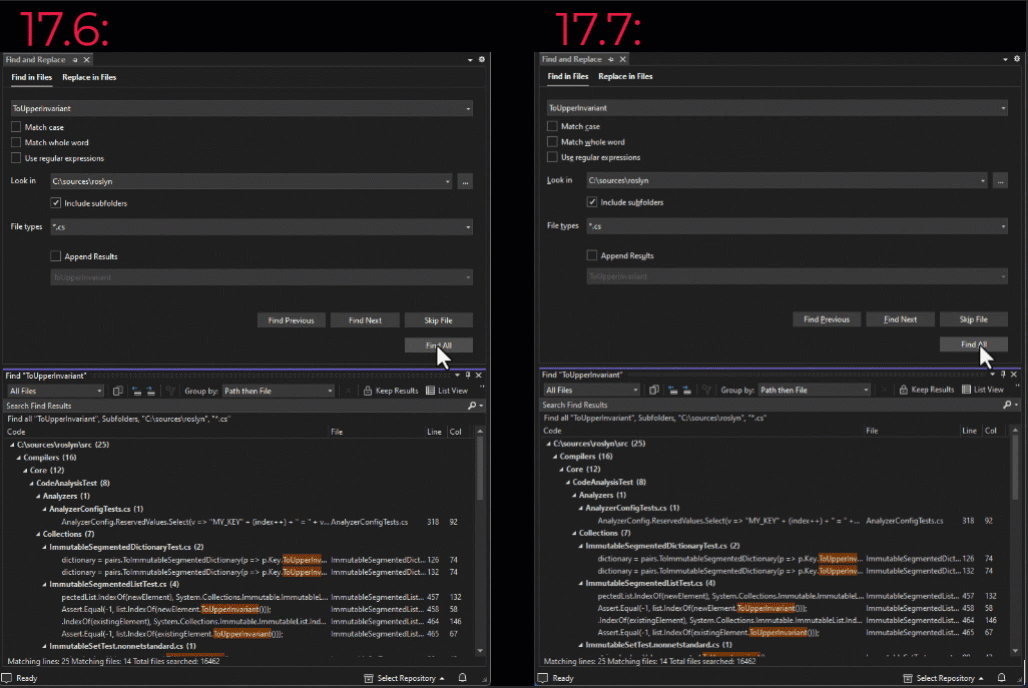Uncheck Include subfolders in left 17.6 panel
The width and height of the screenshot is (1028, 688).
56,203
